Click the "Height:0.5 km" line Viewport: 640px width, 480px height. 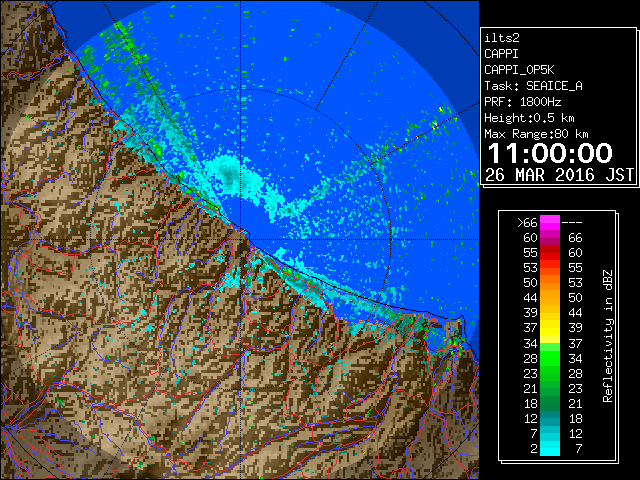coord(529,118)
